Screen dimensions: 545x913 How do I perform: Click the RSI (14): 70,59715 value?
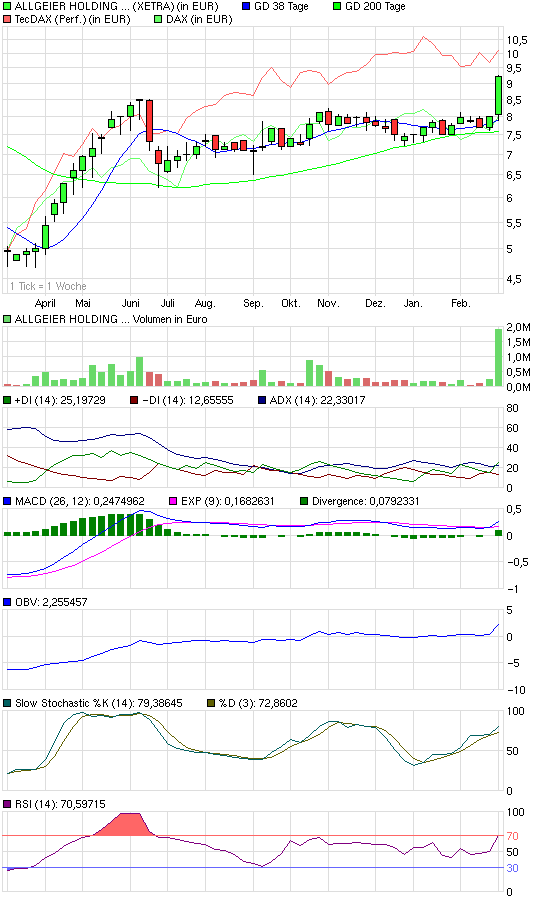click(x=60, y=804)
